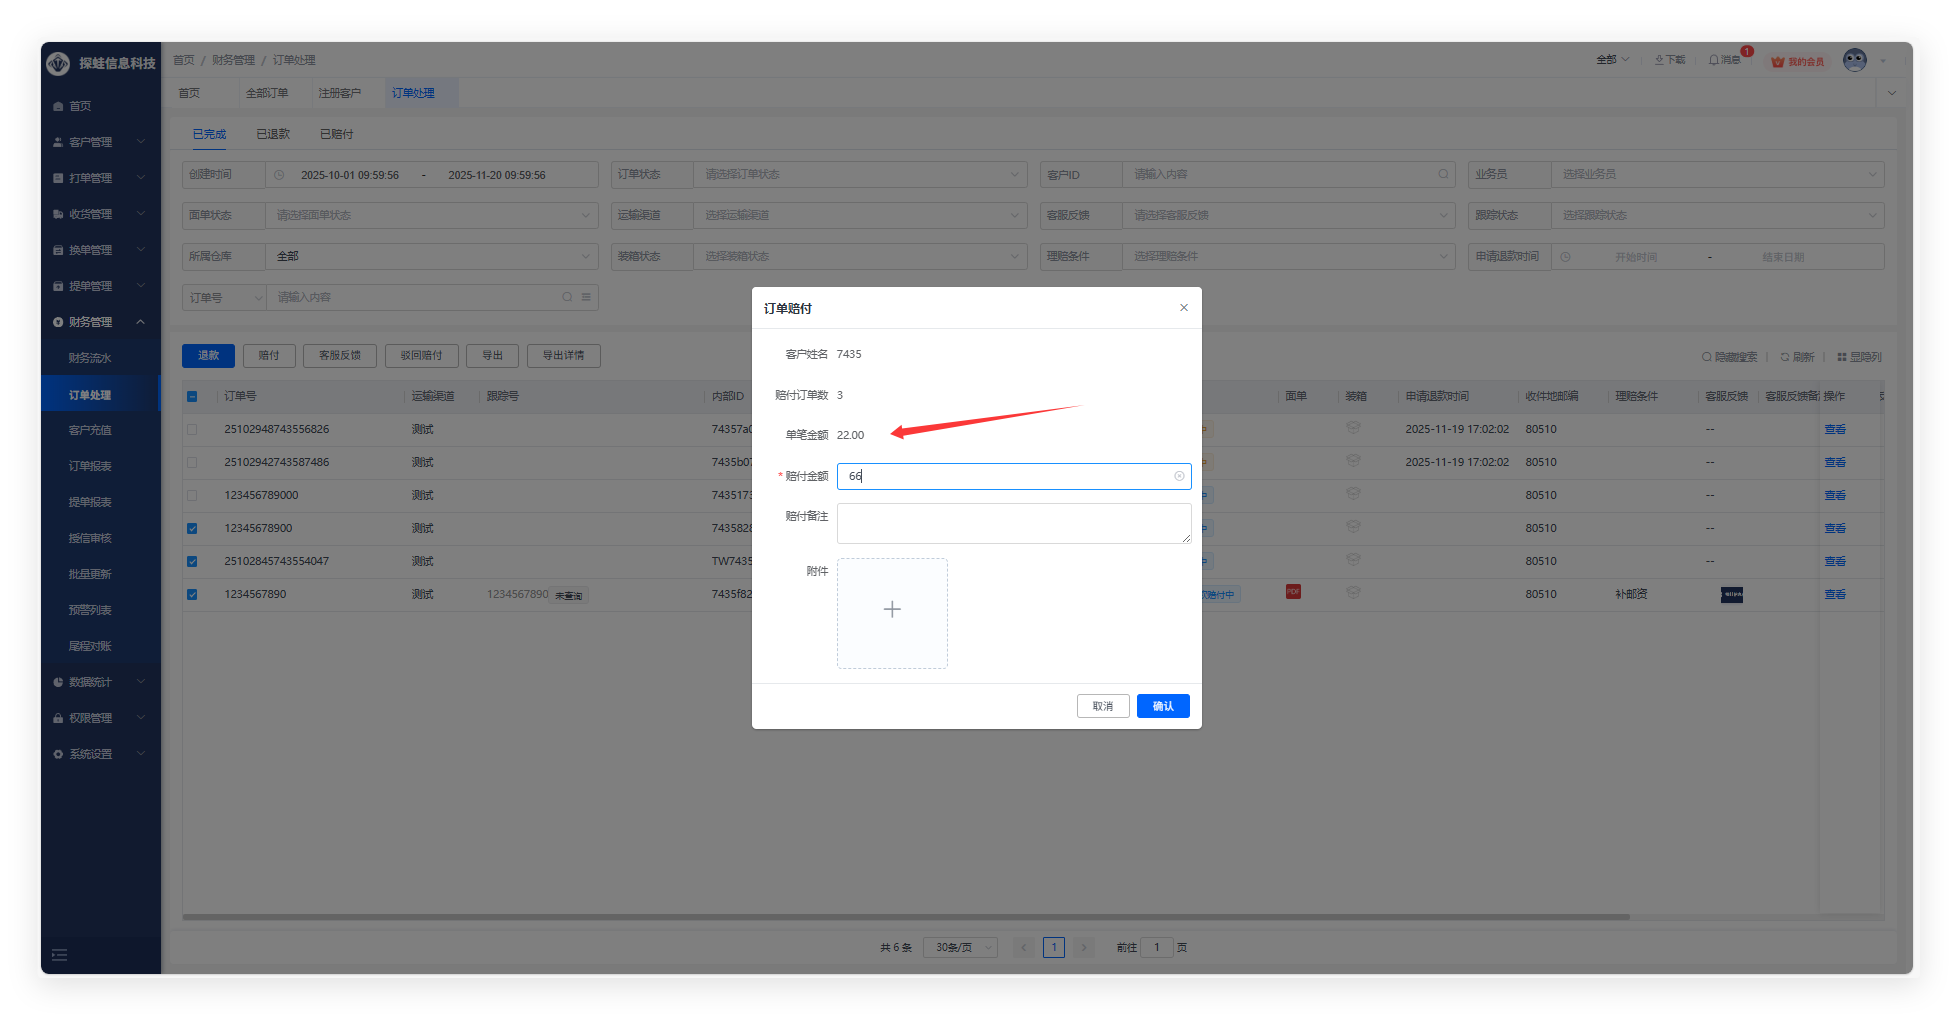Toggle the select-all checkbox in table header
The height and width of the screenshot is (1015, 1957).
click(192, 397)
